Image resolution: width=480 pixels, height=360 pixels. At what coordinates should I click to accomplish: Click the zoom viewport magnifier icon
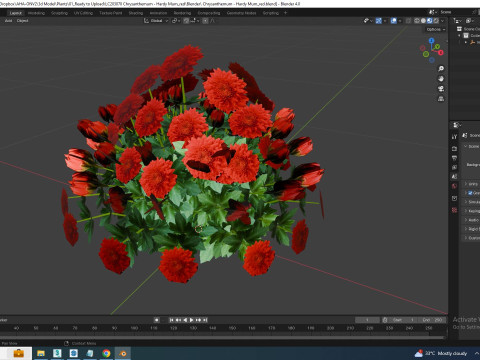point(441,69)
